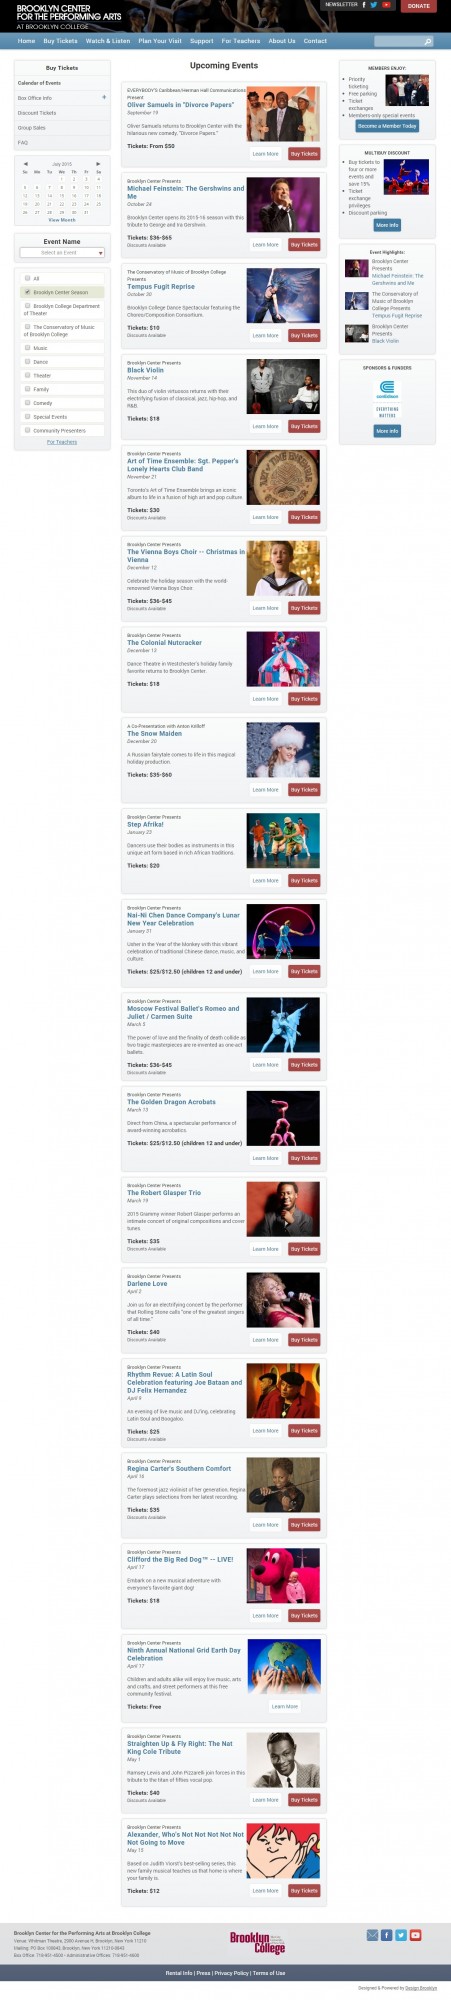Buy Tickets for Darlene Love
451x2000 pixels.
304,1340
